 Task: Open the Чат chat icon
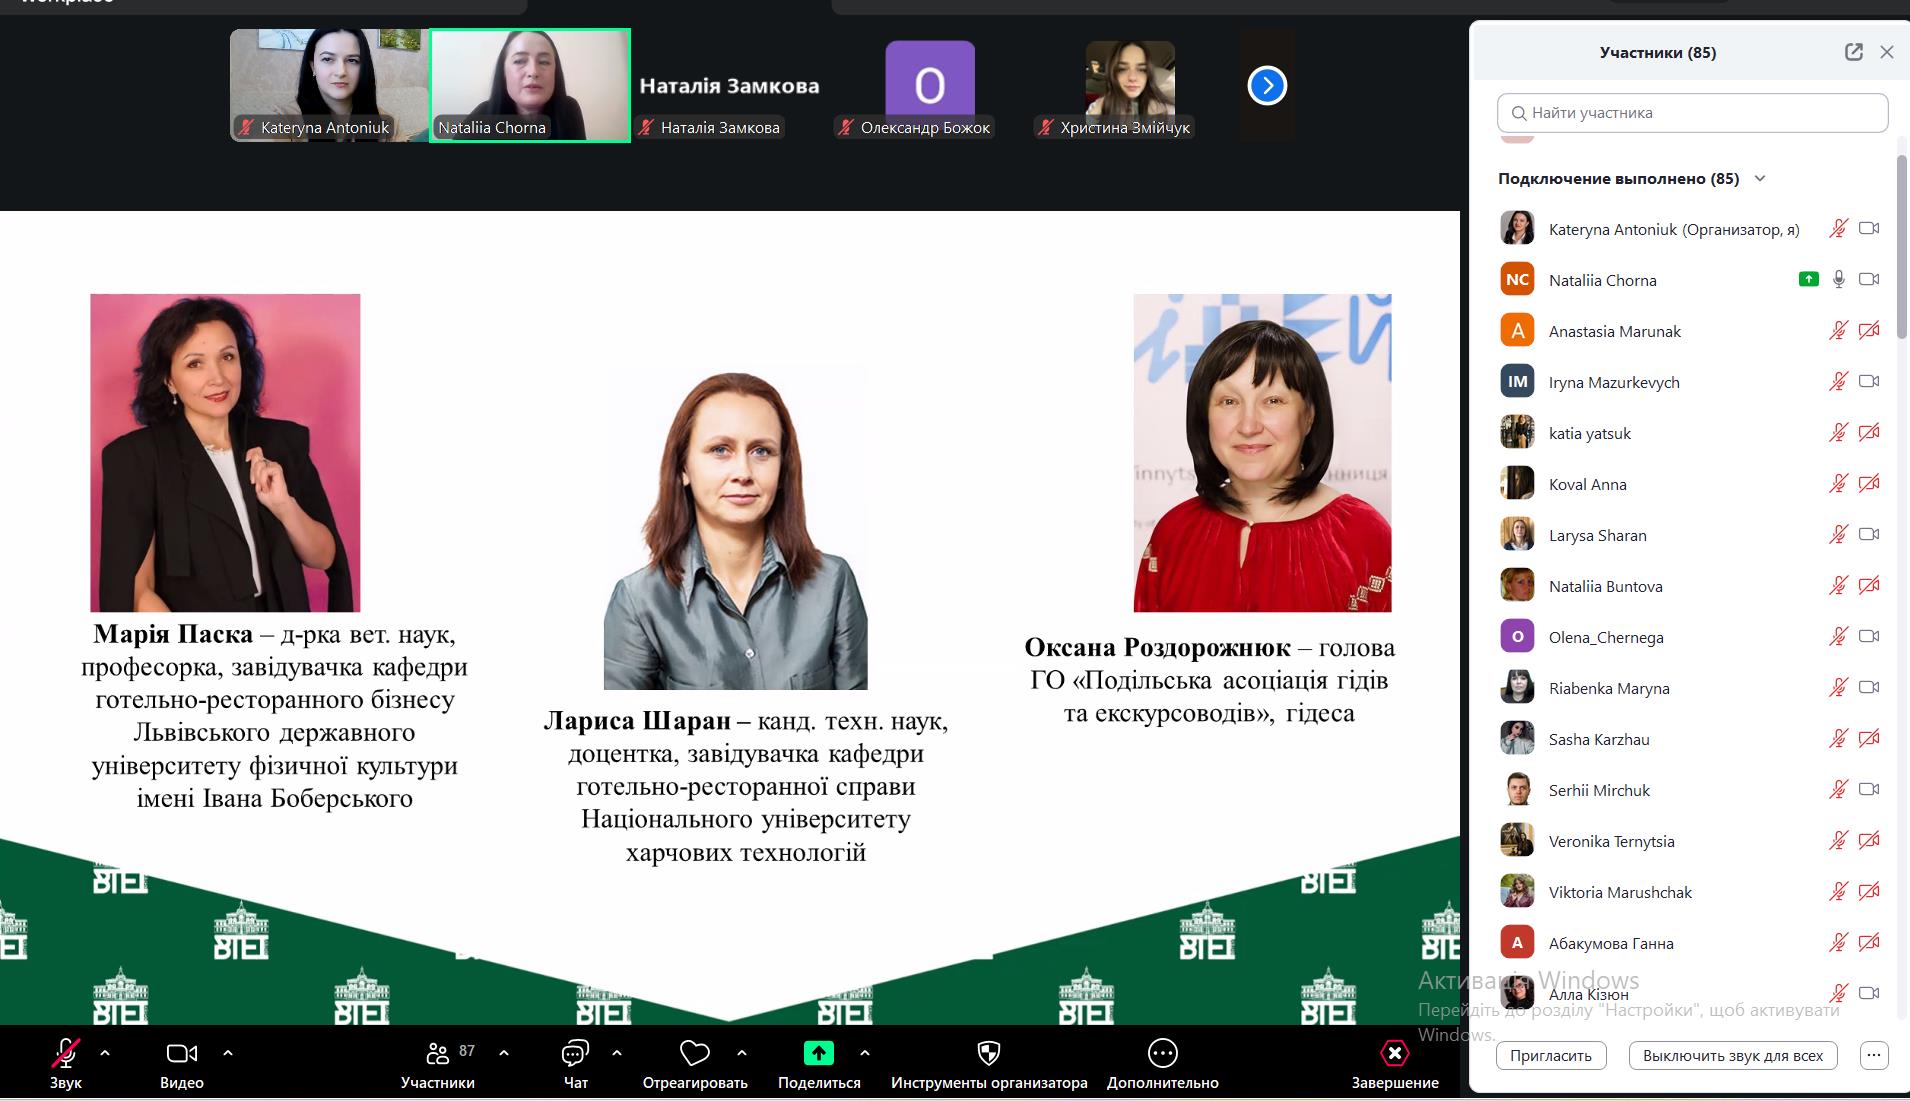point(575,1053)
